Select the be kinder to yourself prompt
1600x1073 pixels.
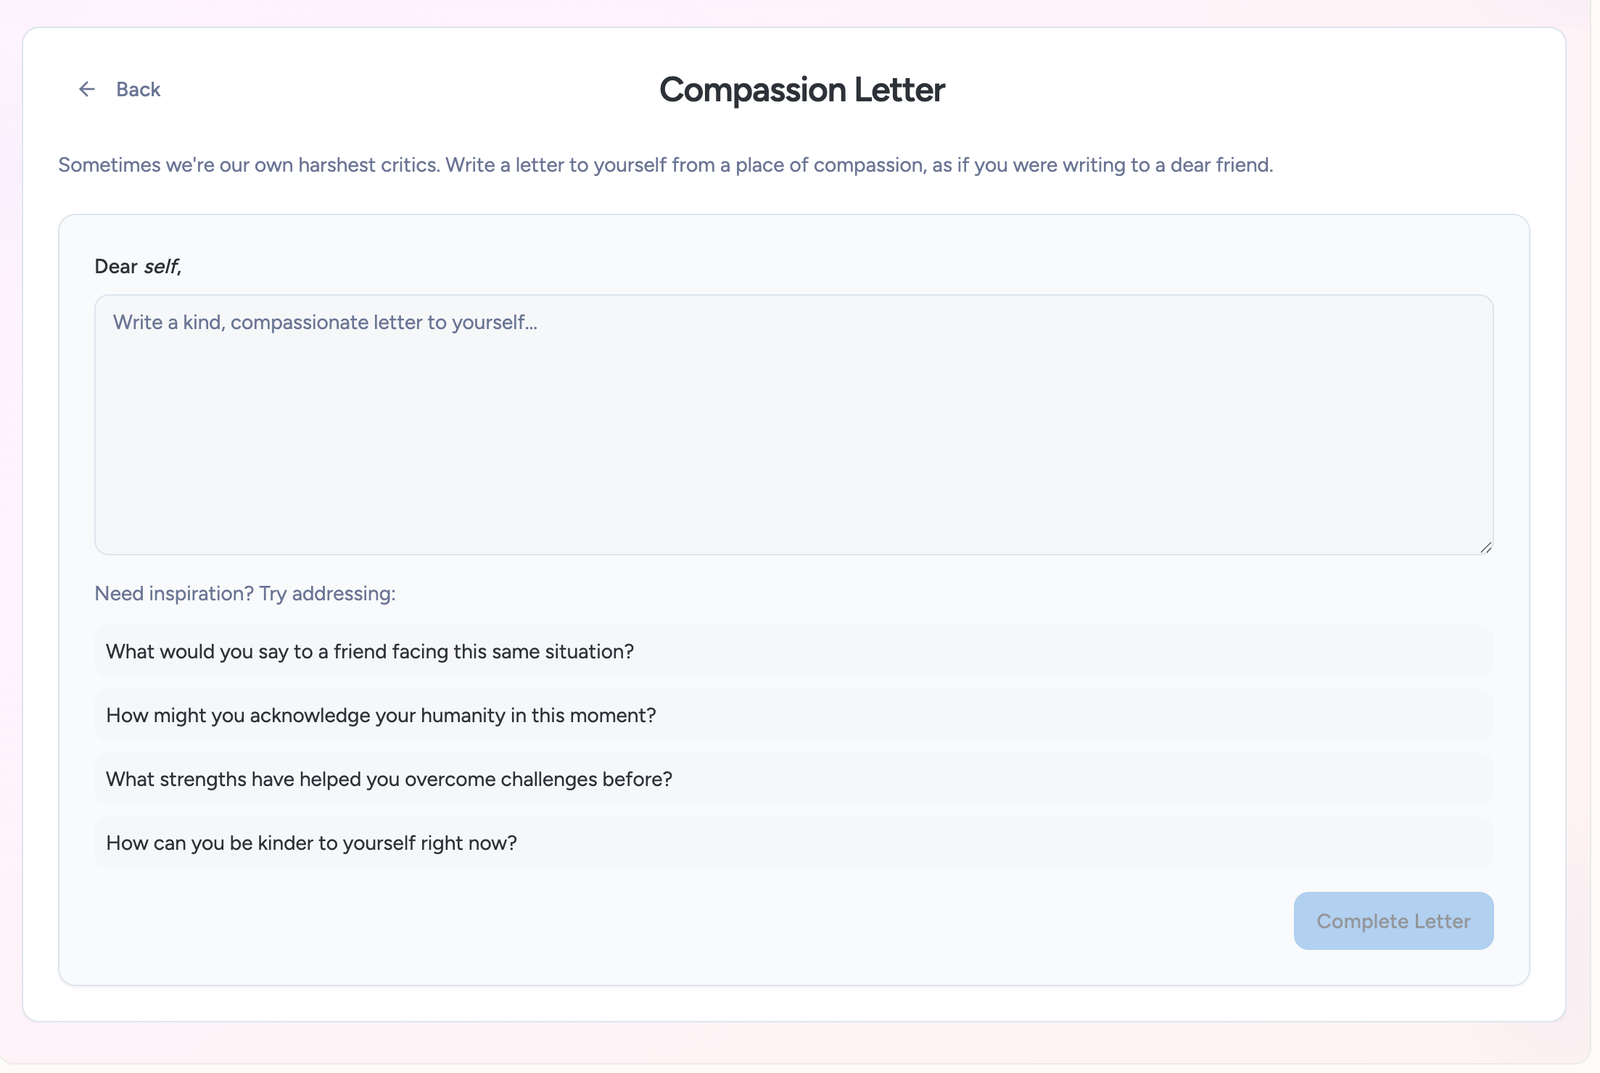click(312, 844)
